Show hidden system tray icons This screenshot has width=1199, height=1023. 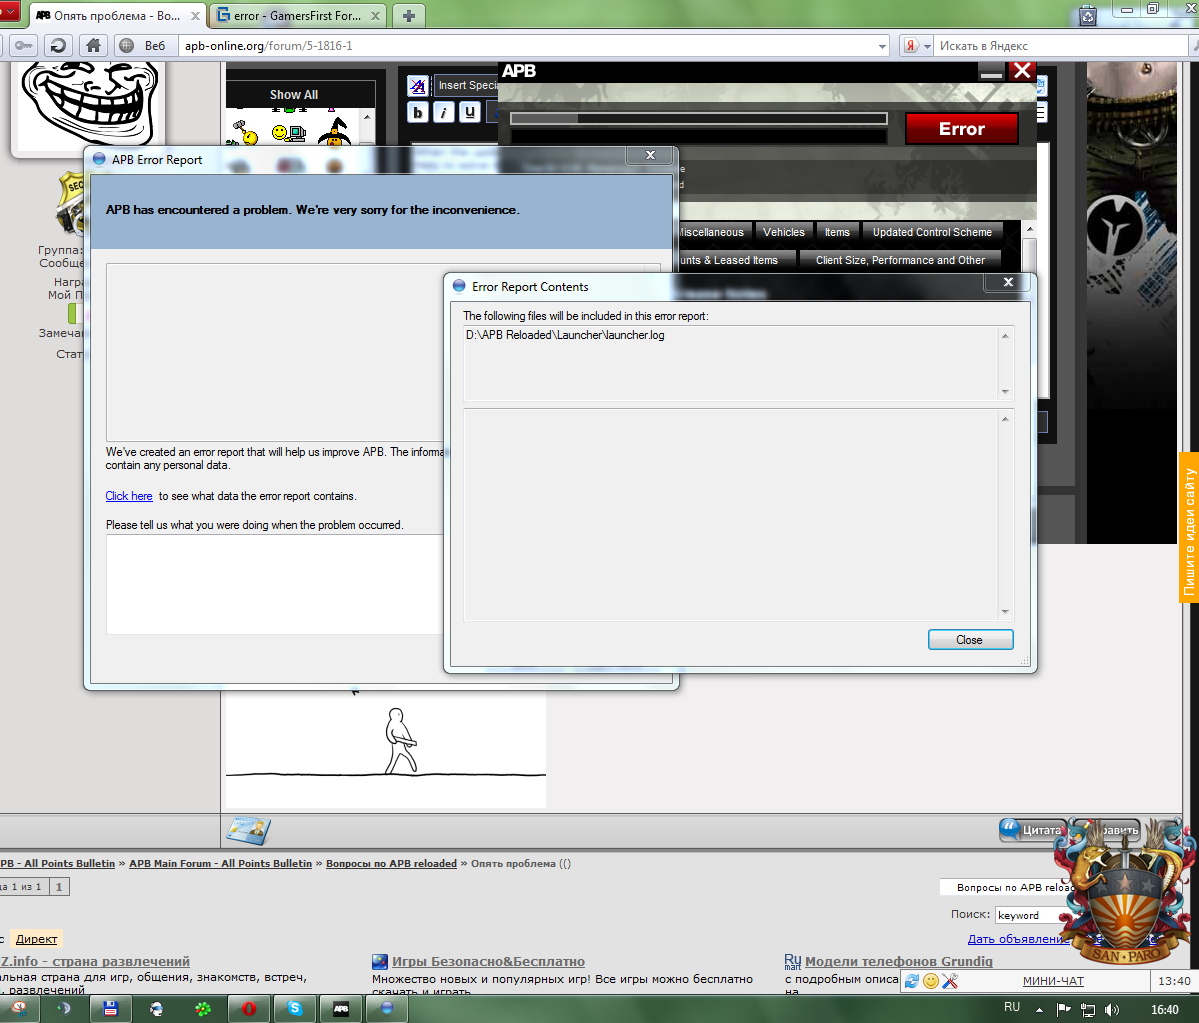[x=1040, y=1009]
